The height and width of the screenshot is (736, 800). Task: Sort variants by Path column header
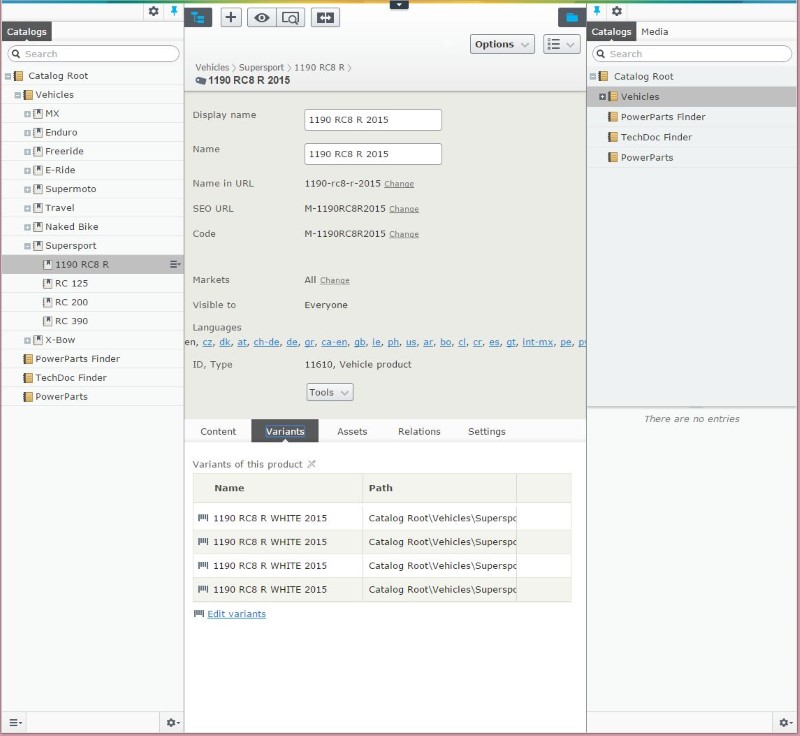click(381, 488)
